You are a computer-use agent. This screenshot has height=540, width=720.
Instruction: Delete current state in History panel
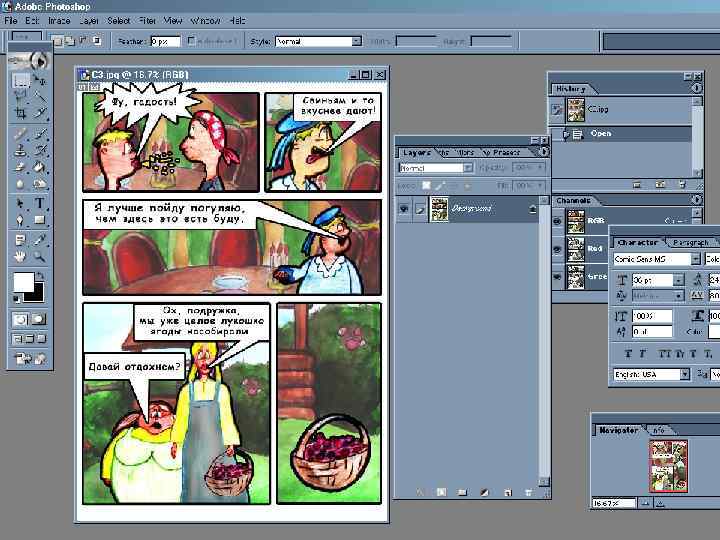(x=682, y=185)
